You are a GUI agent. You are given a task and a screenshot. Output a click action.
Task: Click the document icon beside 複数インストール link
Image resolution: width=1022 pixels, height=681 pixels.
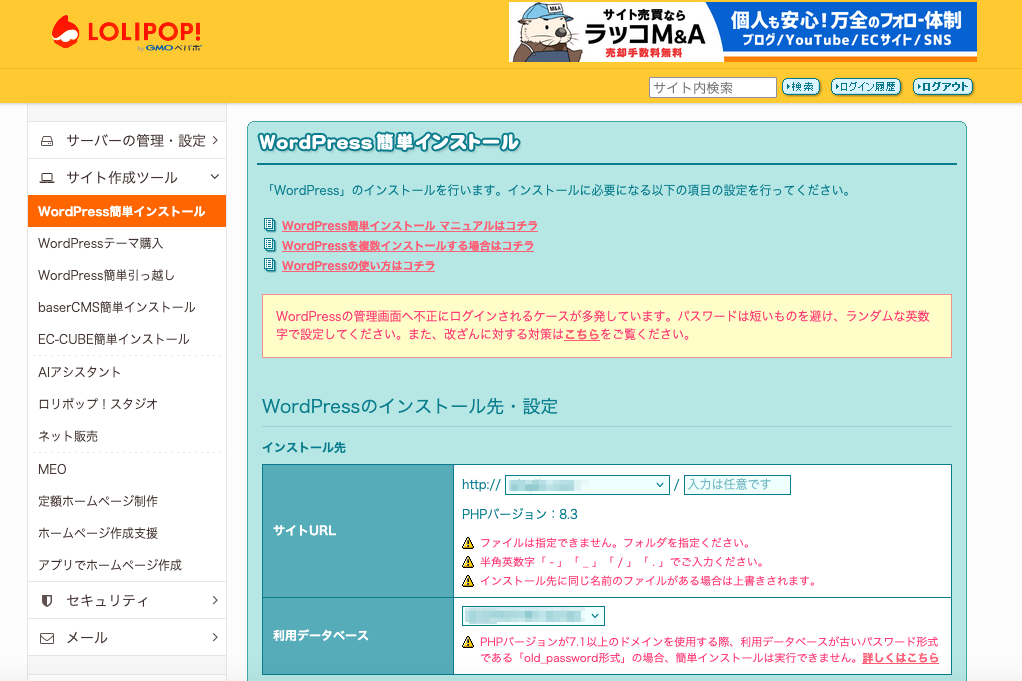[269, 245]
